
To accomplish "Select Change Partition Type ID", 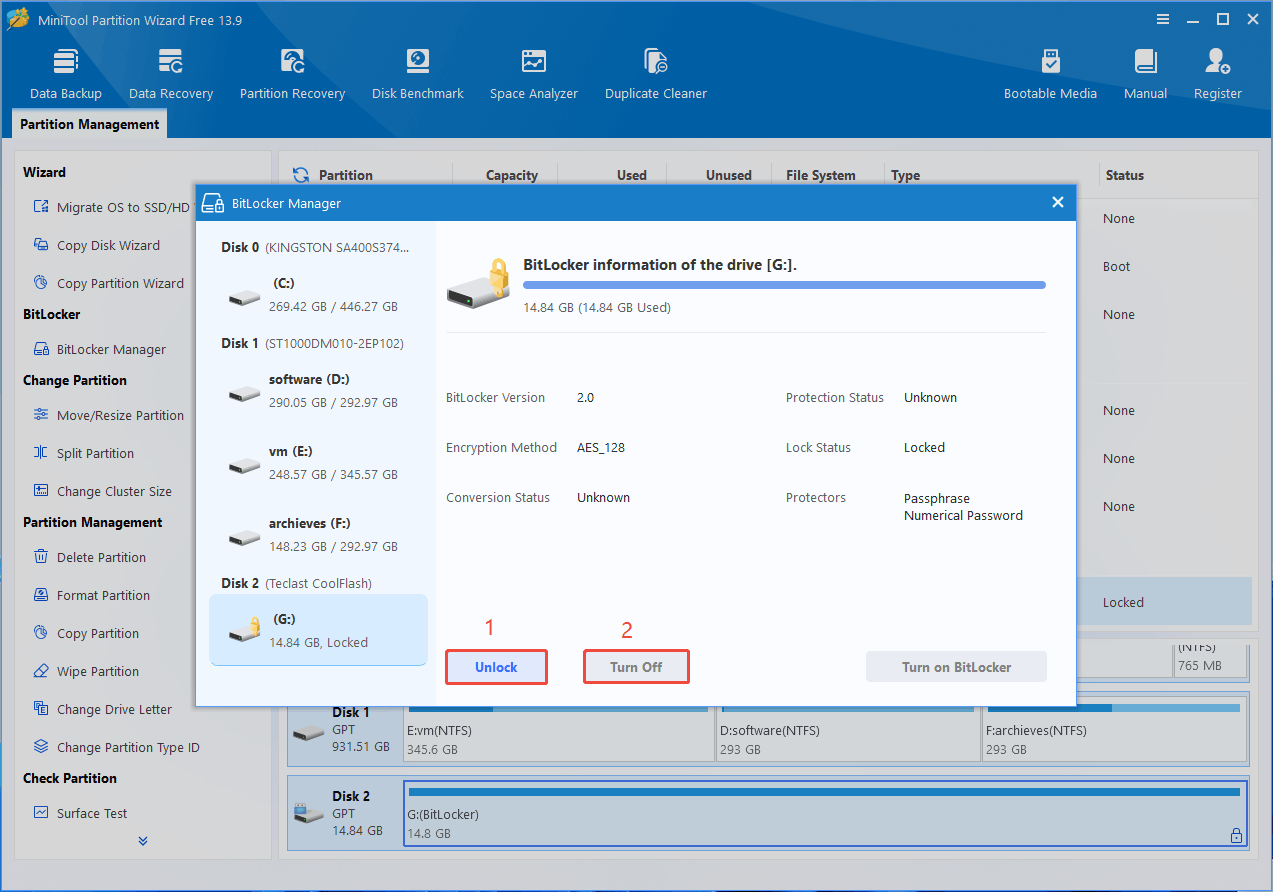I will 116,747.
